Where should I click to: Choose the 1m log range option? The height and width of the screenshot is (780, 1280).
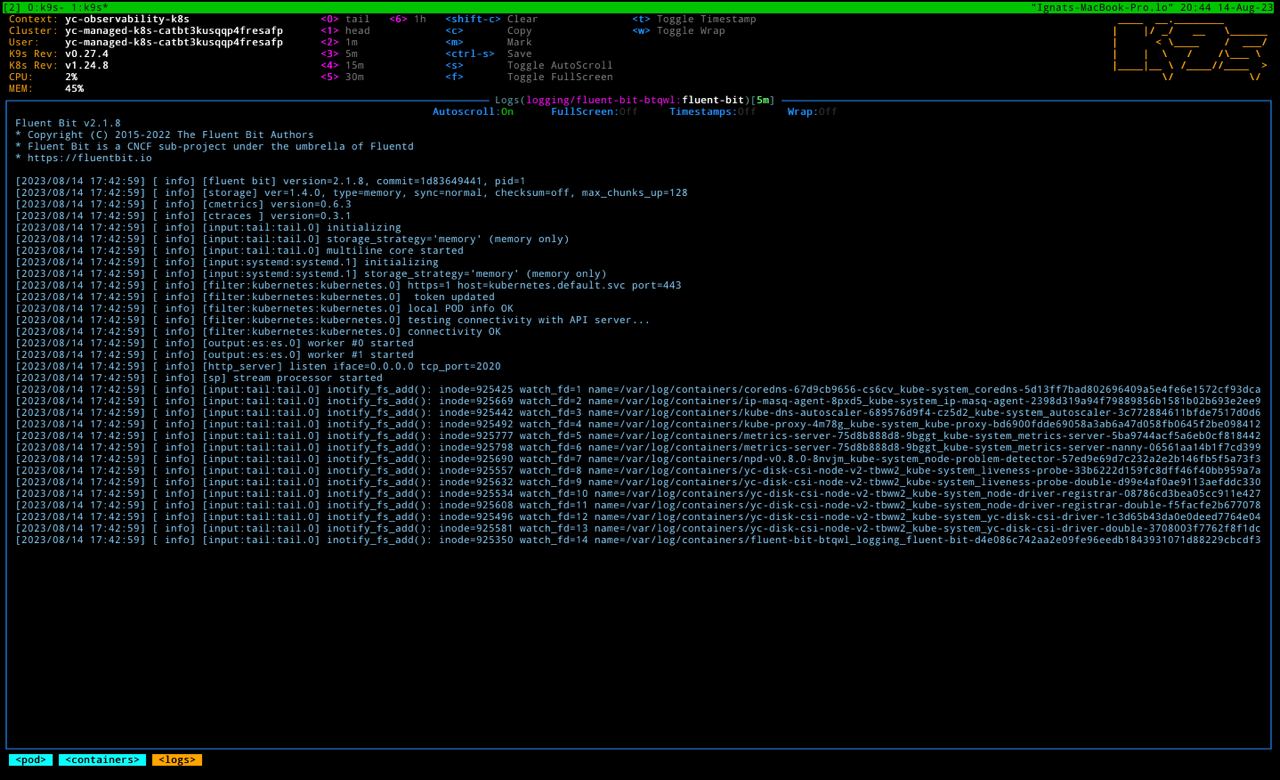point(339,42)
